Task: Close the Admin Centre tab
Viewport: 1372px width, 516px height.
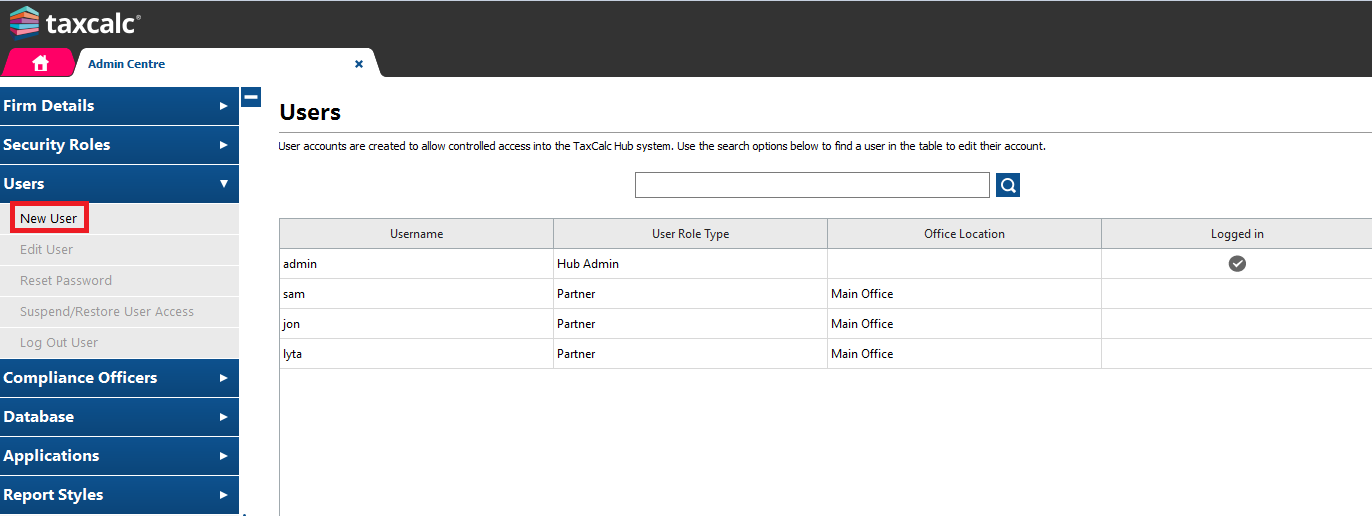Action: click(359, 64)
